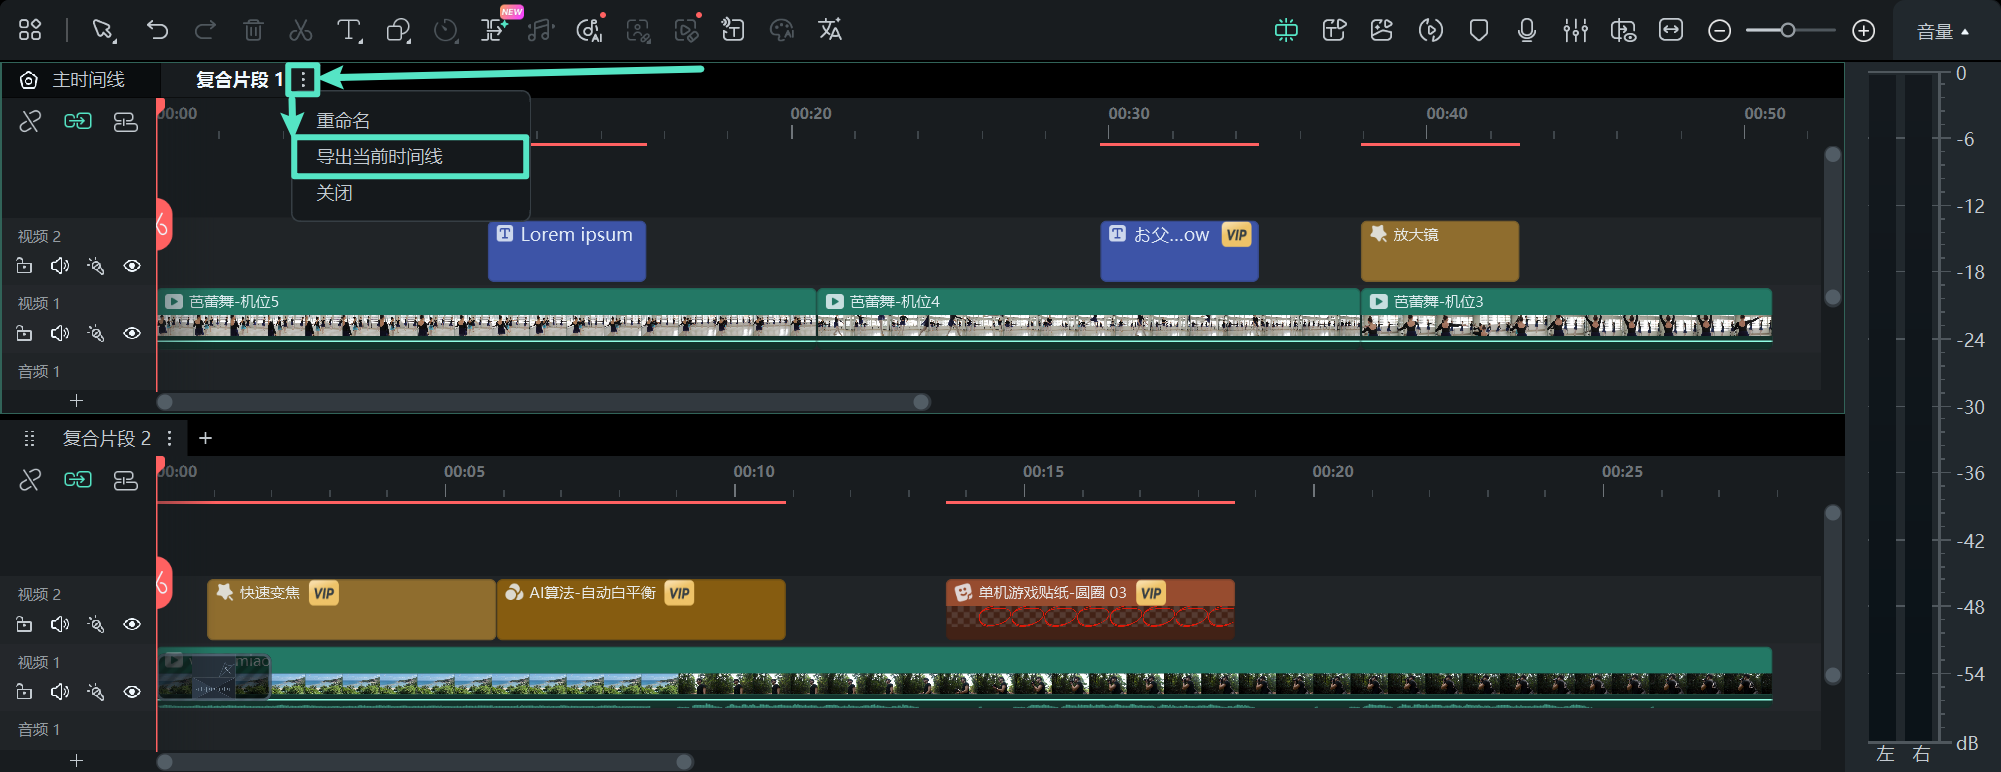Click the delete trash can icon
This screenshot has width=2001, height=772.
253,30
